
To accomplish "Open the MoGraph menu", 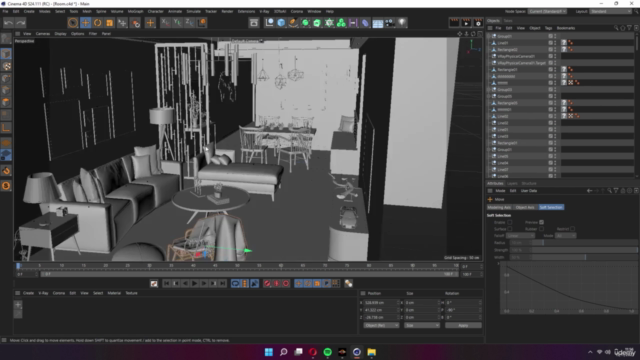I will tap(135, 11).
